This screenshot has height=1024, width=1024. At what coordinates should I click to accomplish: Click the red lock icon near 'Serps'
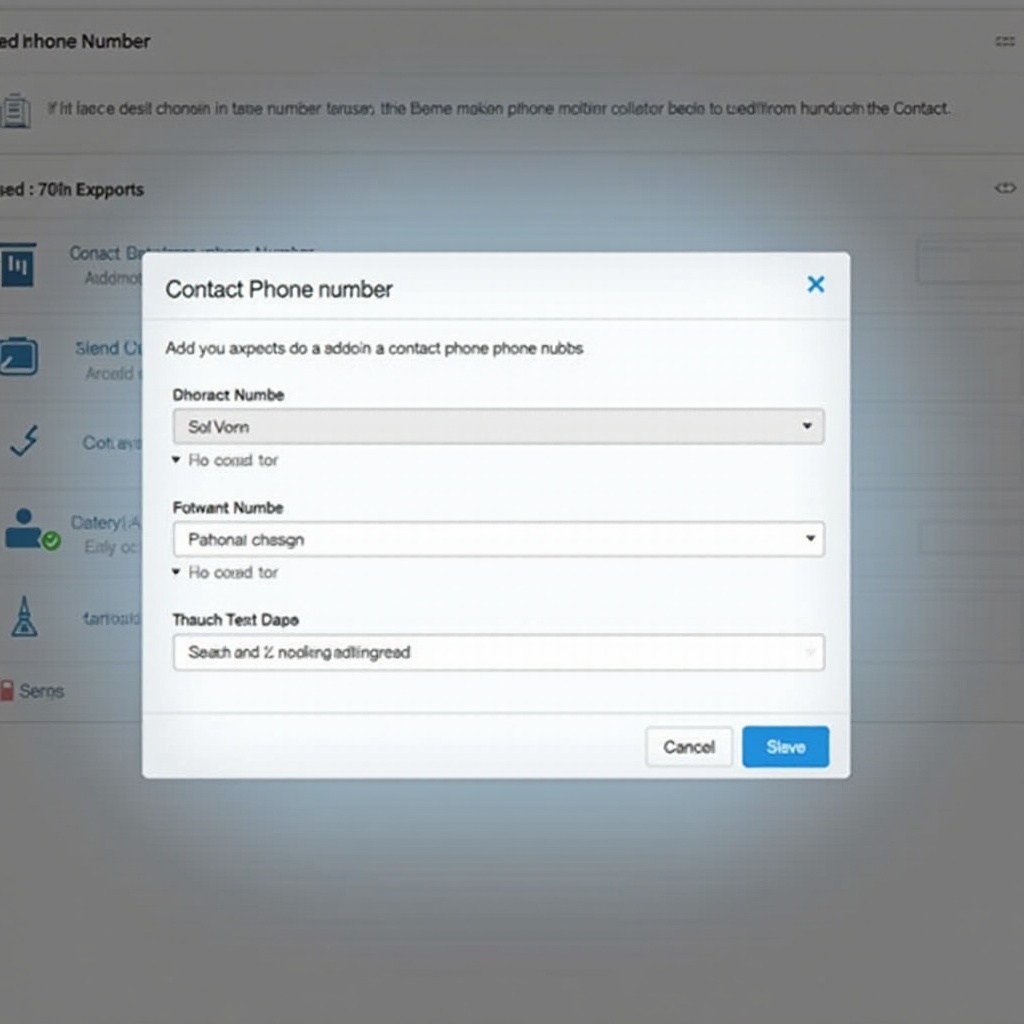7,690
